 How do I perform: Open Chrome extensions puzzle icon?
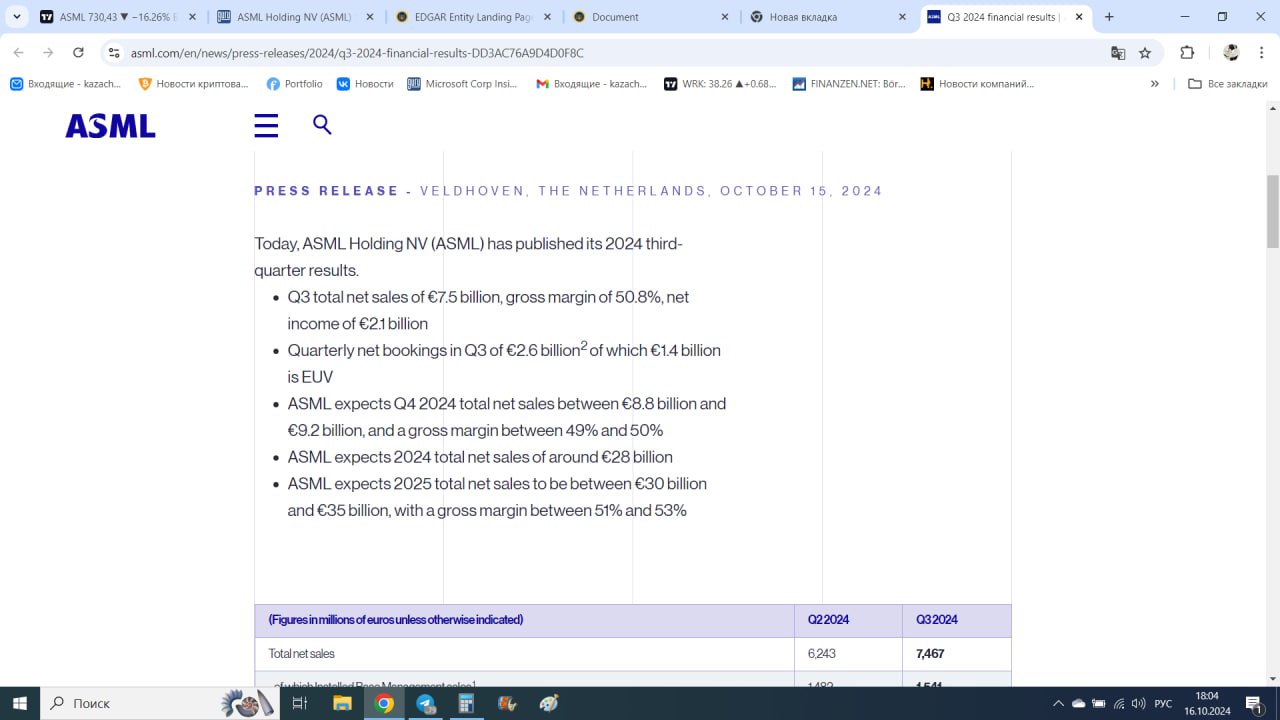[x=1187, y=53]
